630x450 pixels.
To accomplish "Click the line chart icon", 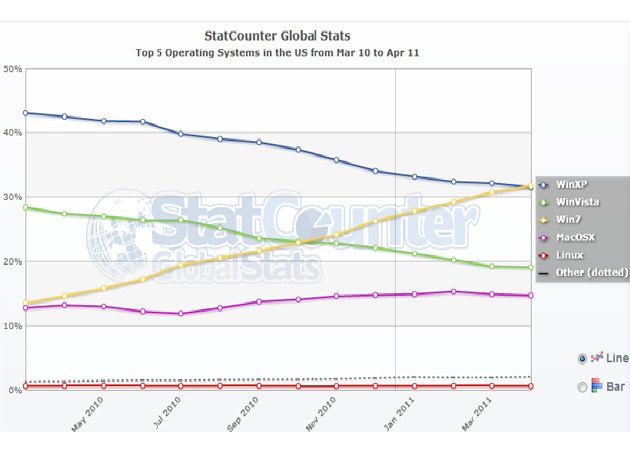I will pyautogui.click(x=597, y=358).
